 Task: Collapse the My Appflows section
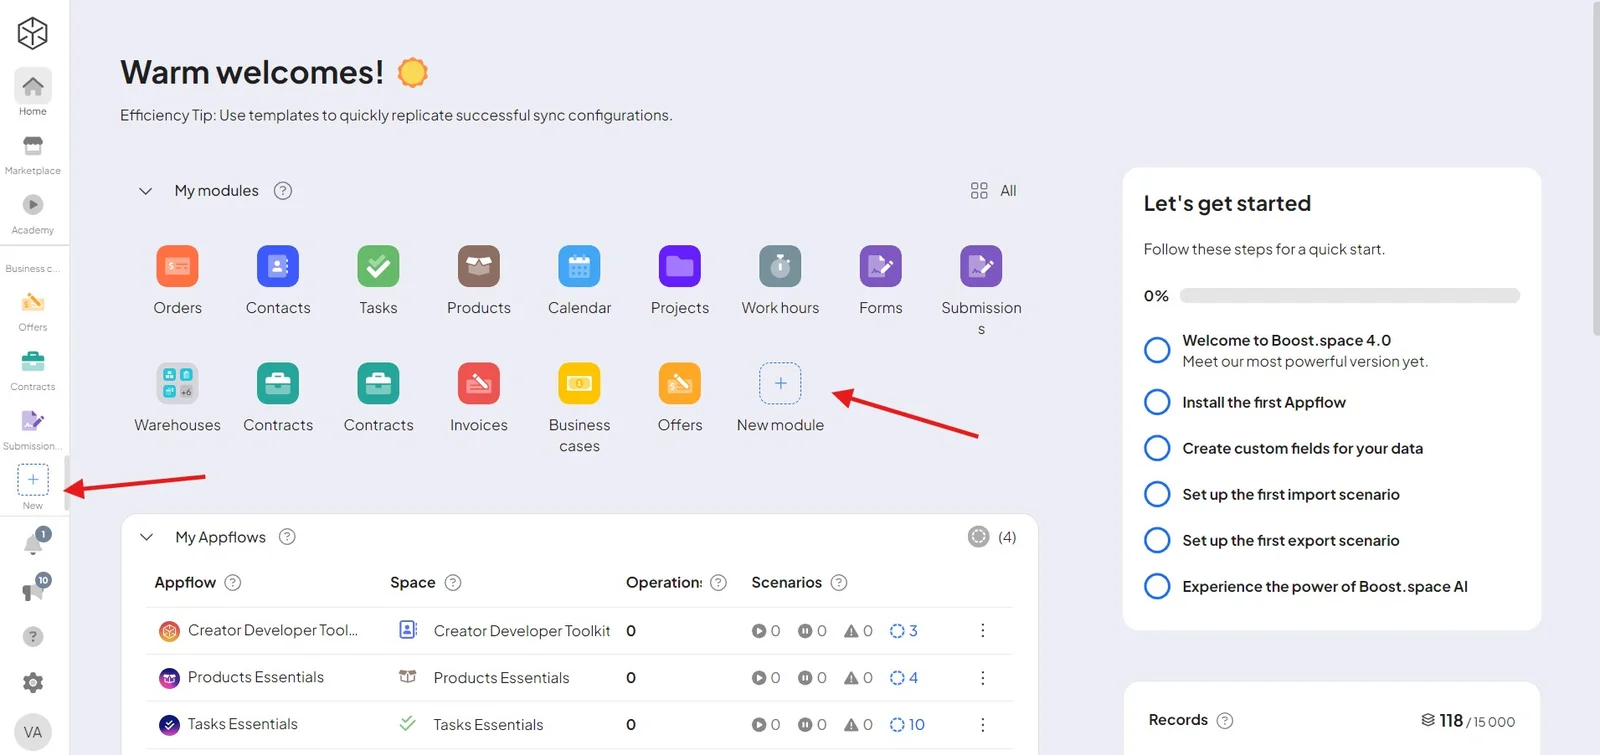[146, 537]
